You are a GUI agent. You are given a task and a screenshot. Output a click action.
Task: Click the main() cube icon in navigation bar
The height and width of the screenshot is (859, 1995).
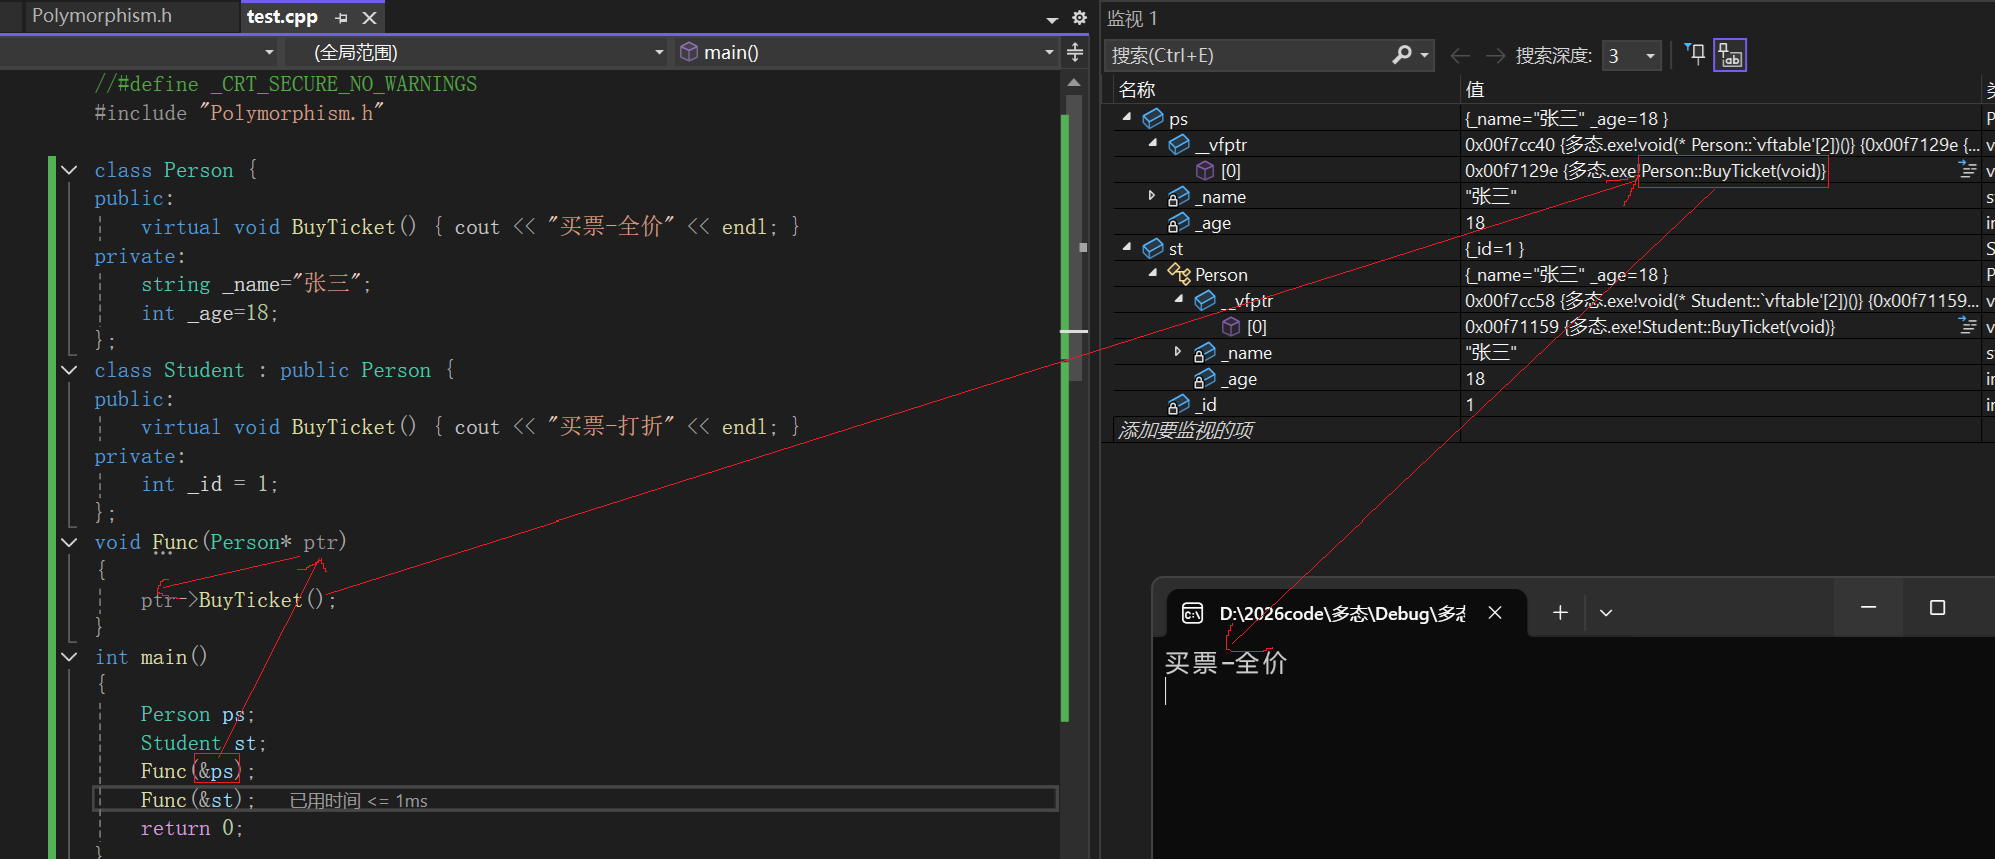[x=689, y=52]
